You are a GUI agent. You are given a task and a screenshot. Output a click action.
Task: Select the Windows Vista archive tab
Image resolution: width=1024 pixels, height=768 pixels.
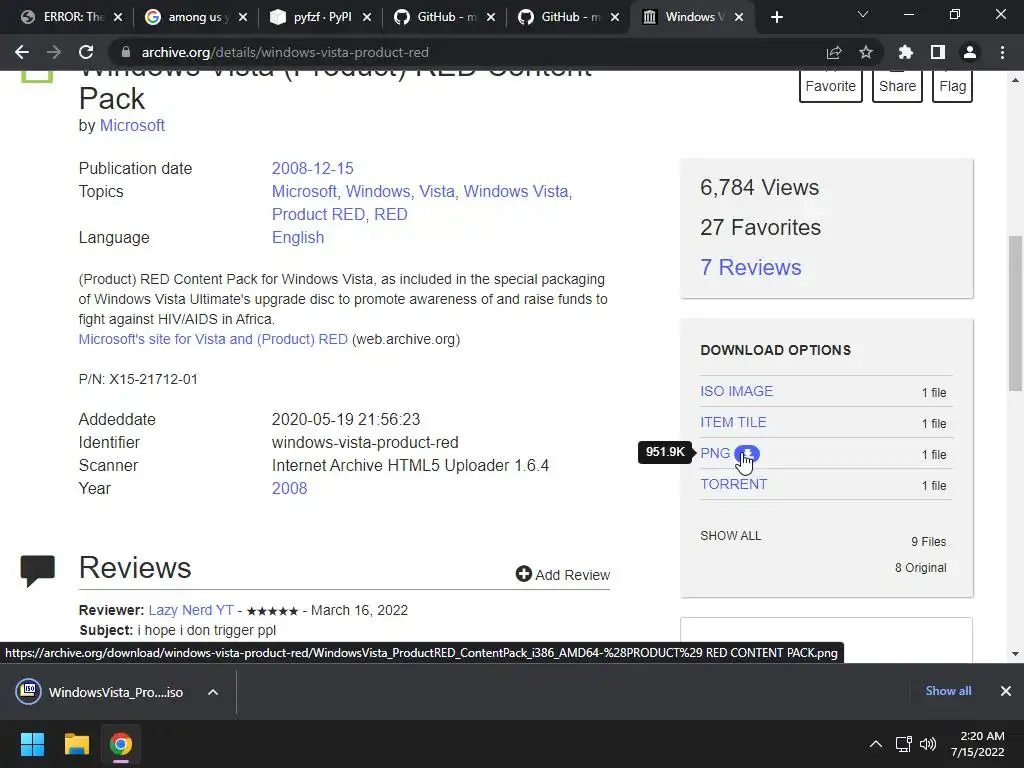[691, 17]
